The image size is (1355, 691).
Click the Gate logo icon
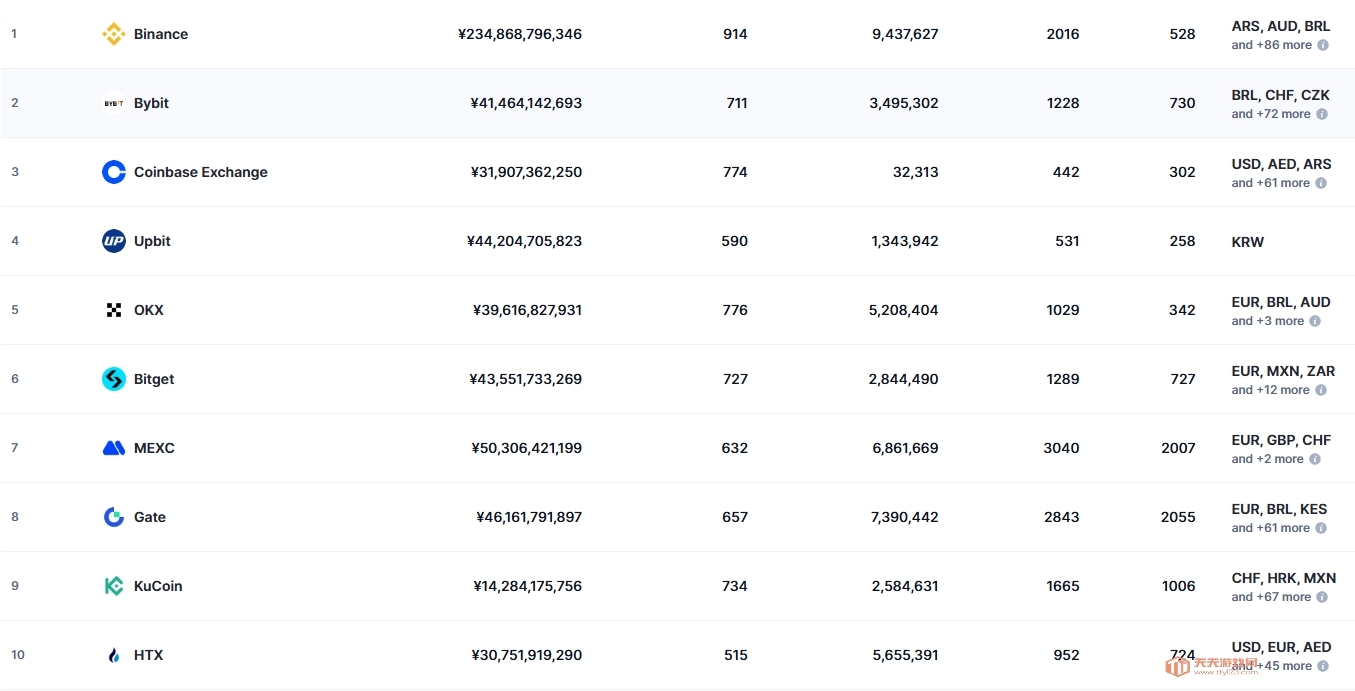point(114,517)
